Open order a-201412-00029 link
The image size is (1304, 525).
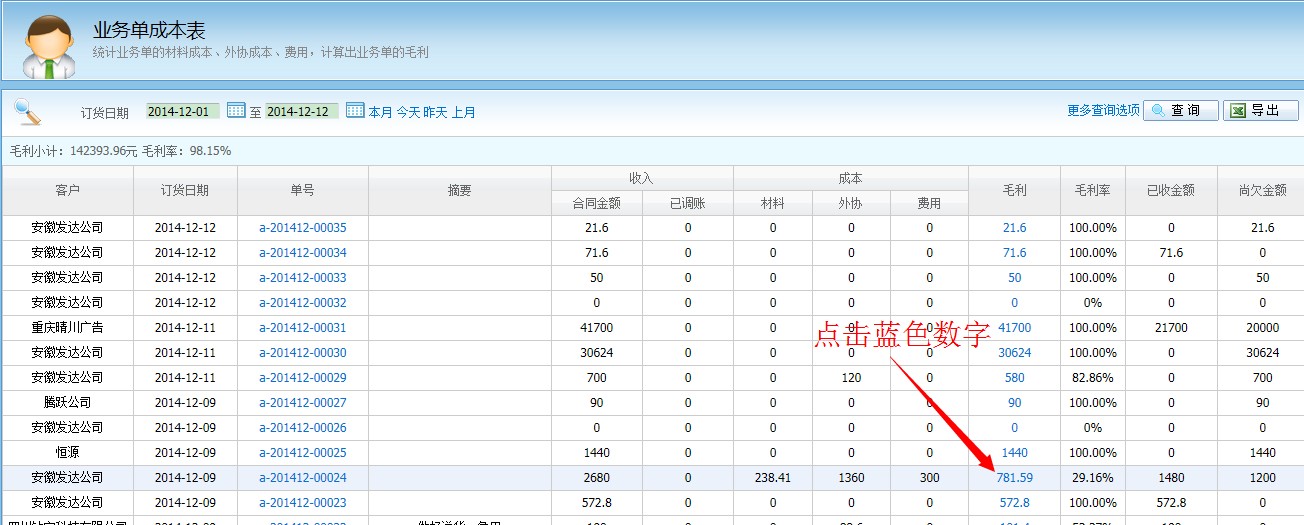click(x=302, y=378)
